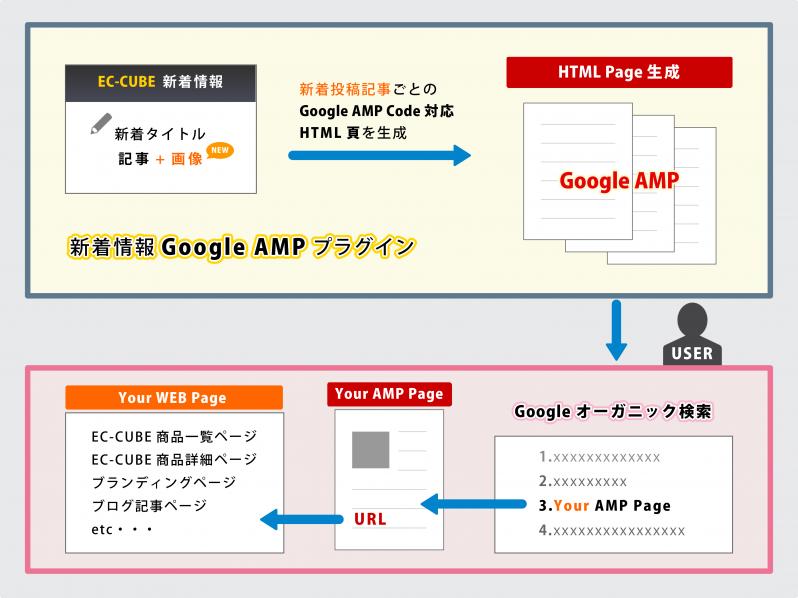This screenshot has height=598, width=798.
Task: Click the etc・・・ line
Action: click(x=122, y=530)
